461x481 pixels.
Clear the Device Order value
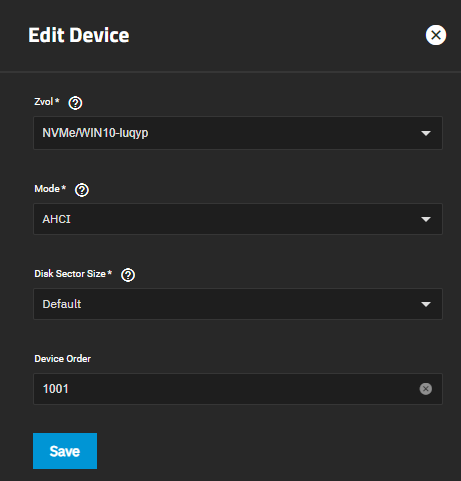click(426, 389)
